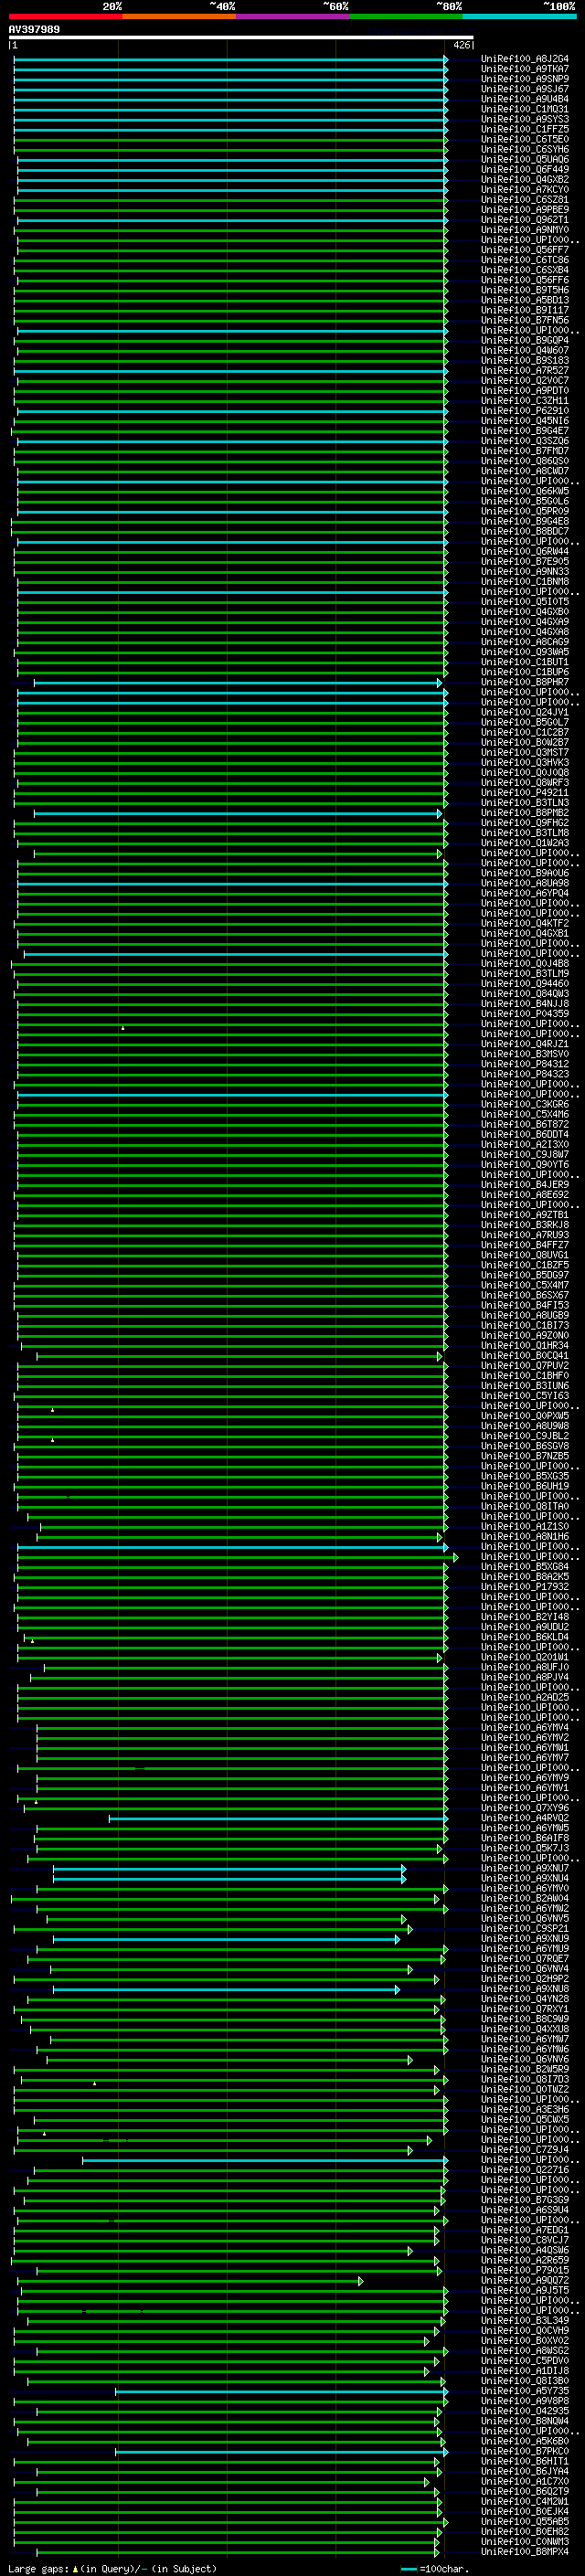Select the UniRef100_A8UA98 entry
Image resolution: width=585 pixels, height=2576 pixels.
[525, 883]
